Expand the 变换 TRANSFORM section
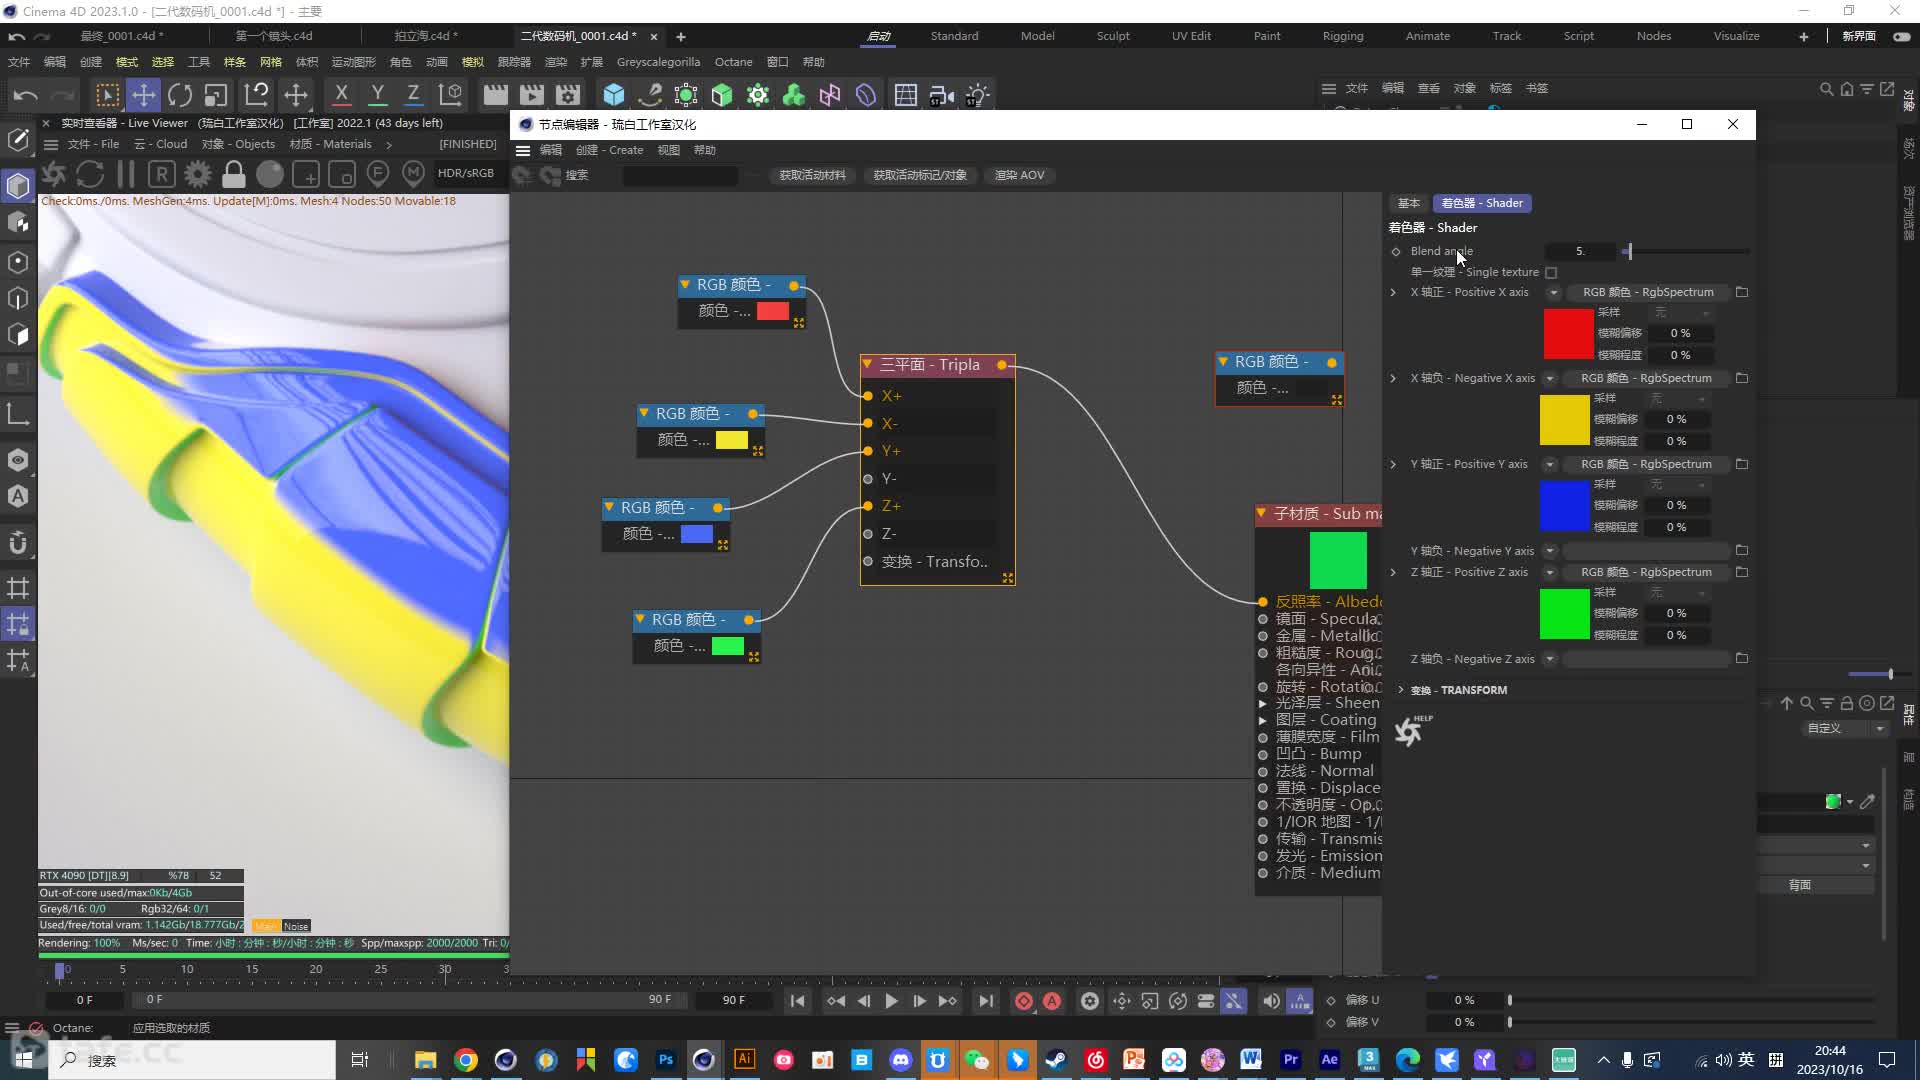The width and height of the screenshot is (1920, 1080). tap(1401, 690)
